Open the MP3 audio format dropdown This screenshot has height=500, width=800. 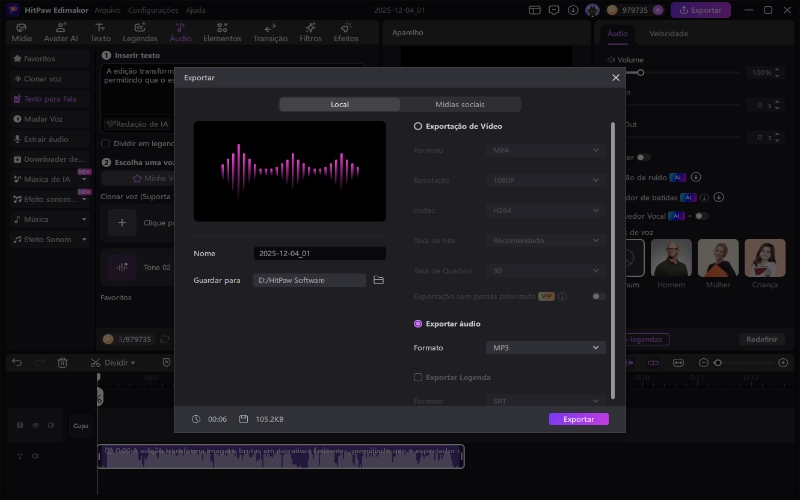coord(546,348)
